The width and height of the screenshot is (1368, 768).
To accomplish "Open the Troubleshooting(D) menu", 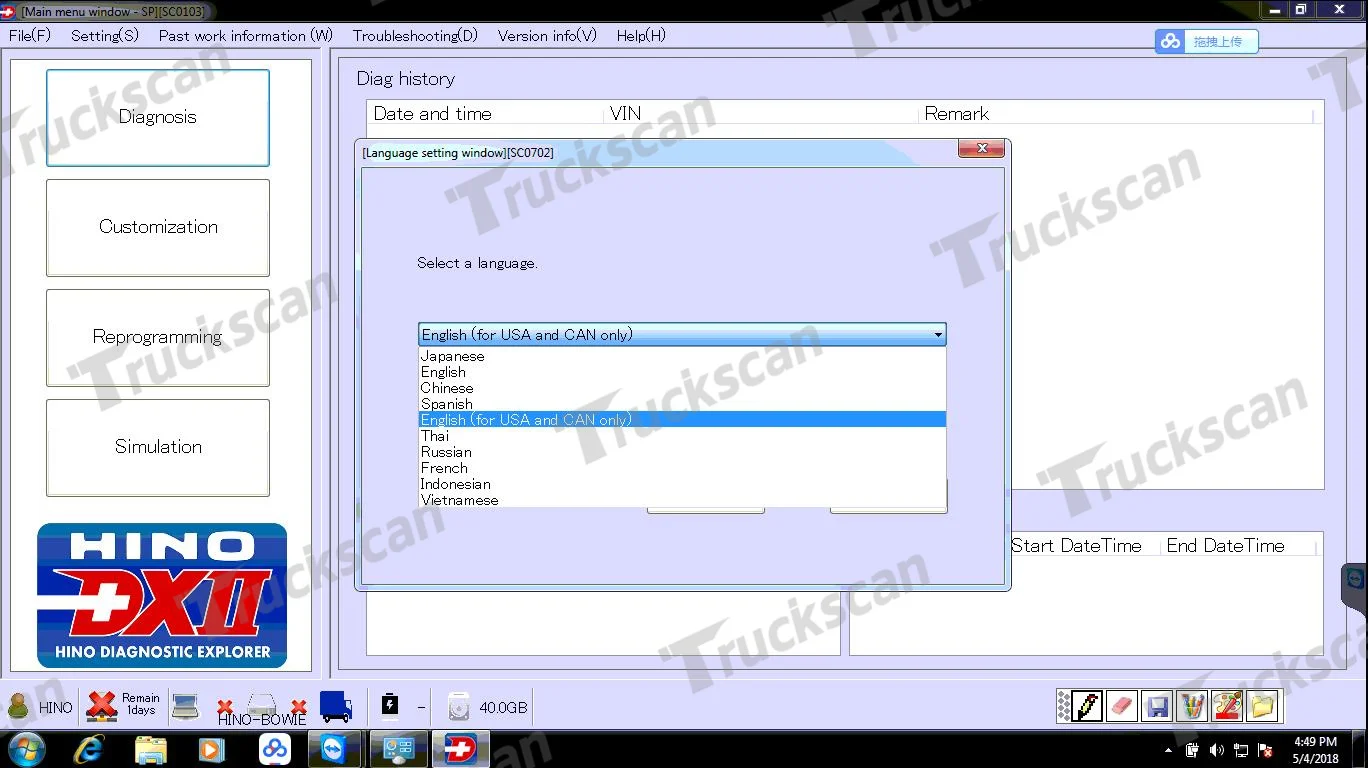I will (x=415, y=35).
